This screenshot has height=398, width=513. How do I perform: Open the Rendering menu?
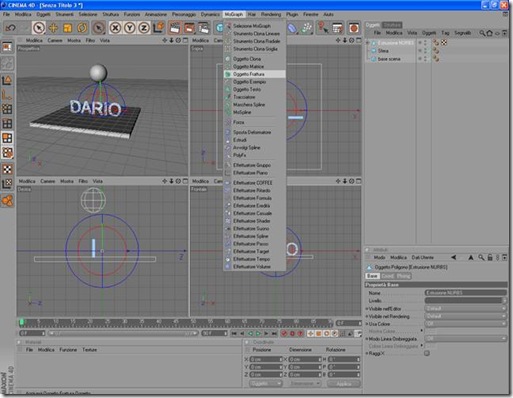pos(271,14)
